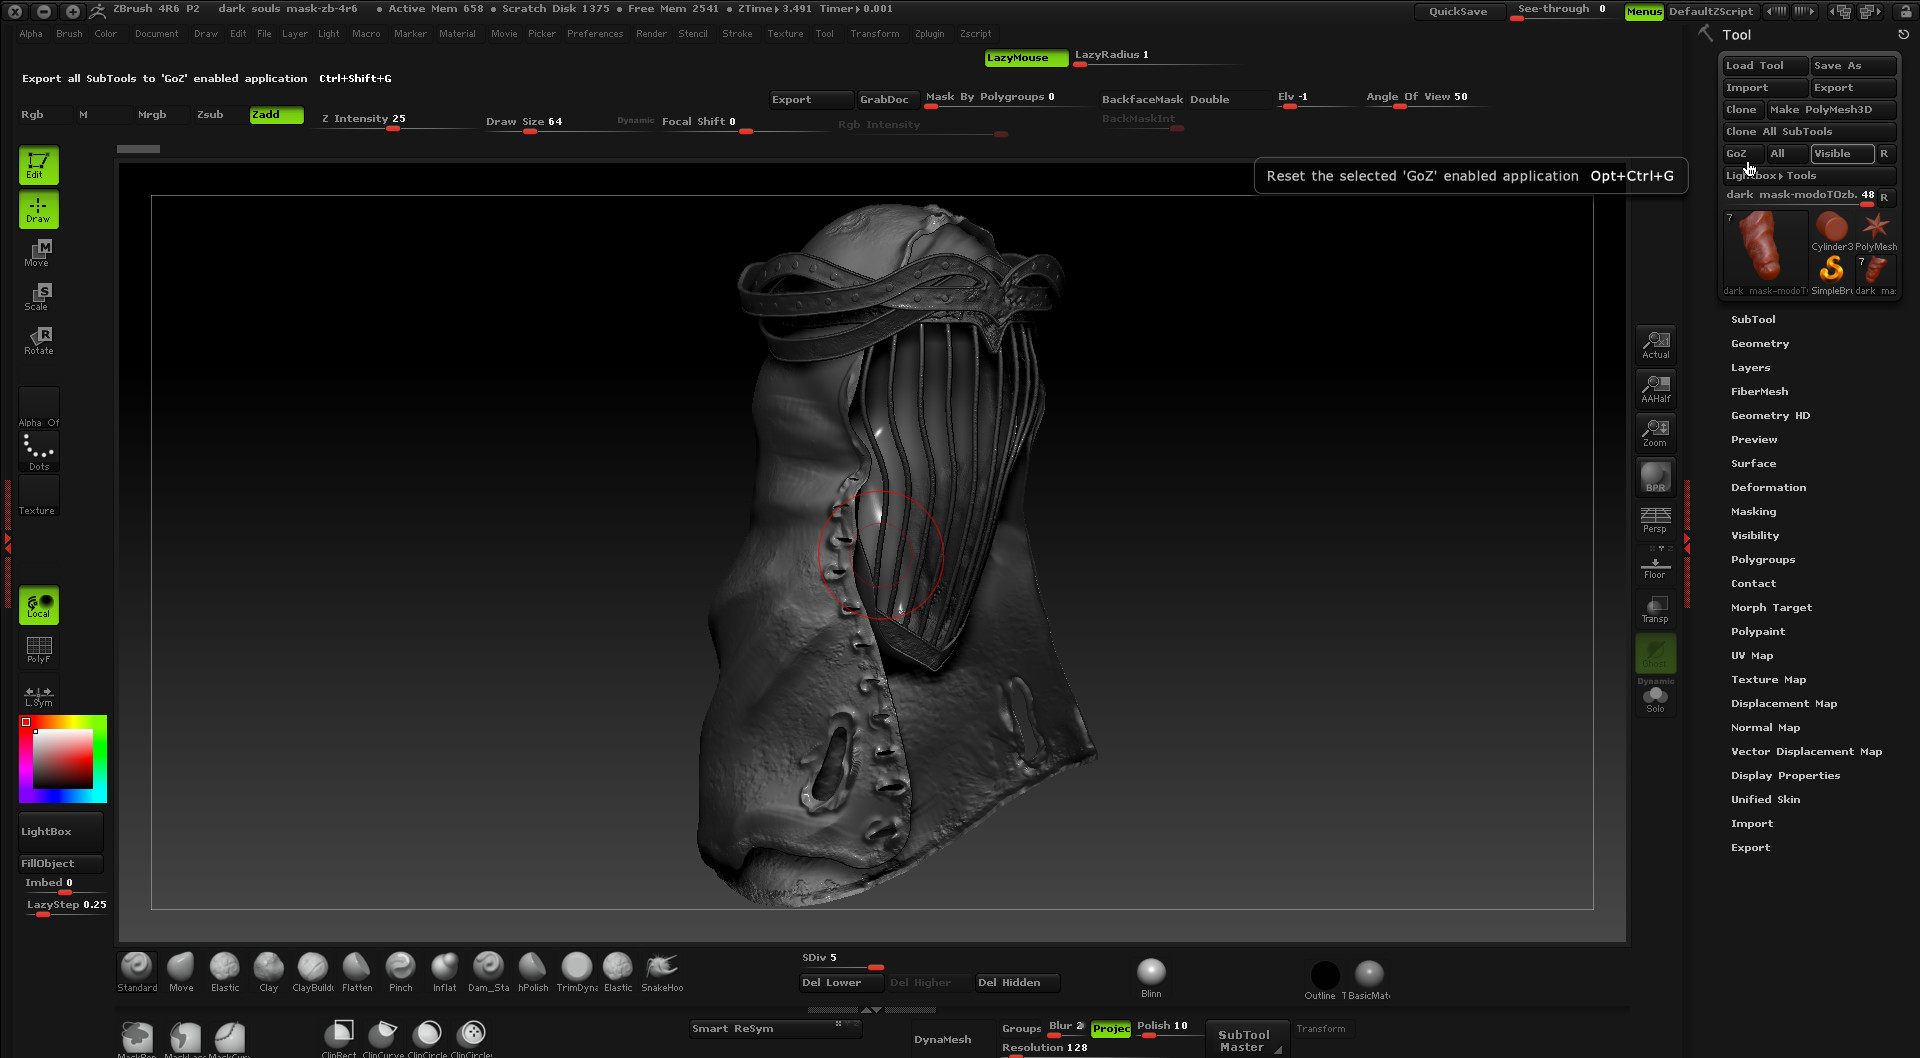Toggle the Zadd sculpt mode
1920x1058 pixels.
point(276,115)
